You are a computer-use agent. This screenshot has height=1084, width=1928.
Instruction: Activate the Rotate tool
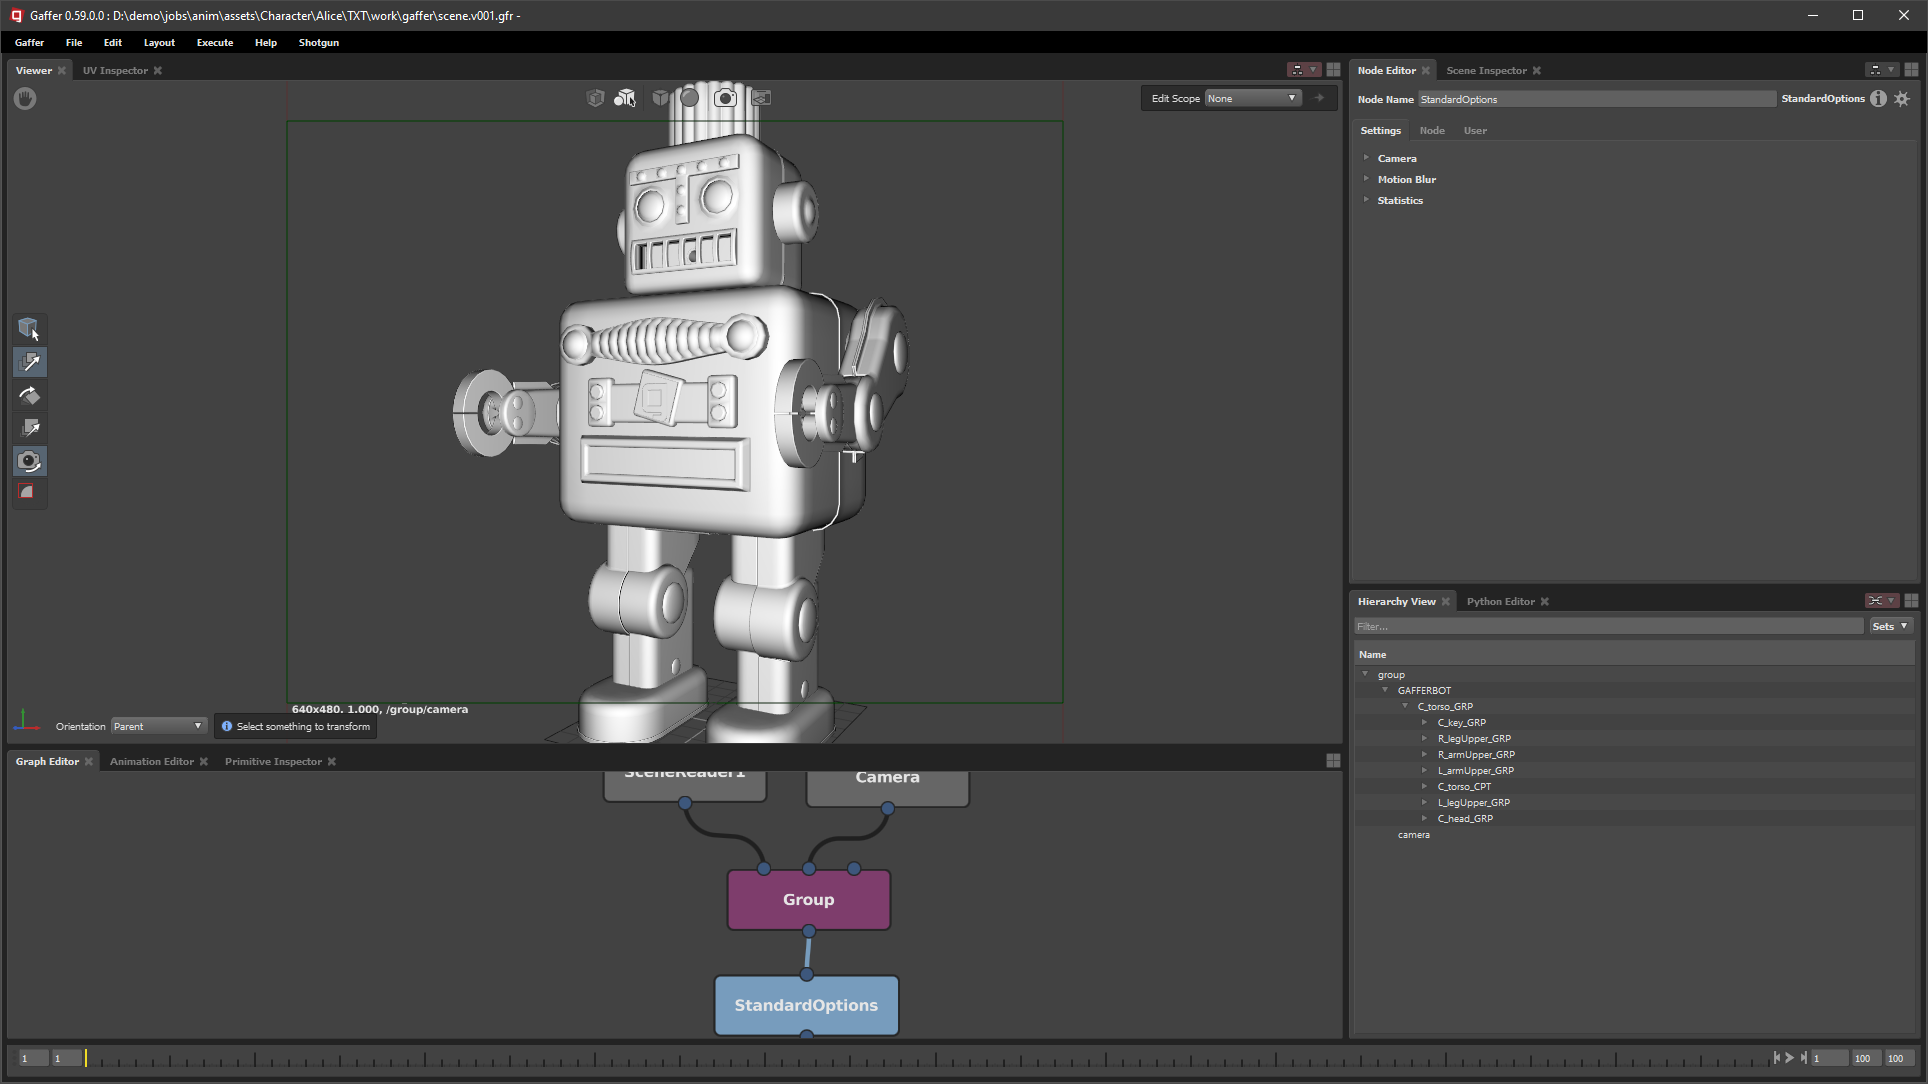tap(29, 395)
